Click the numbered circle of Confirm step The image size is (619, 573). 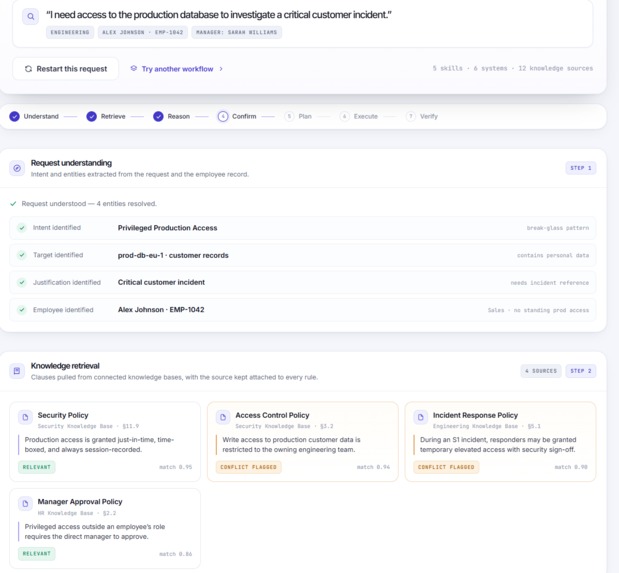(223, 116)
